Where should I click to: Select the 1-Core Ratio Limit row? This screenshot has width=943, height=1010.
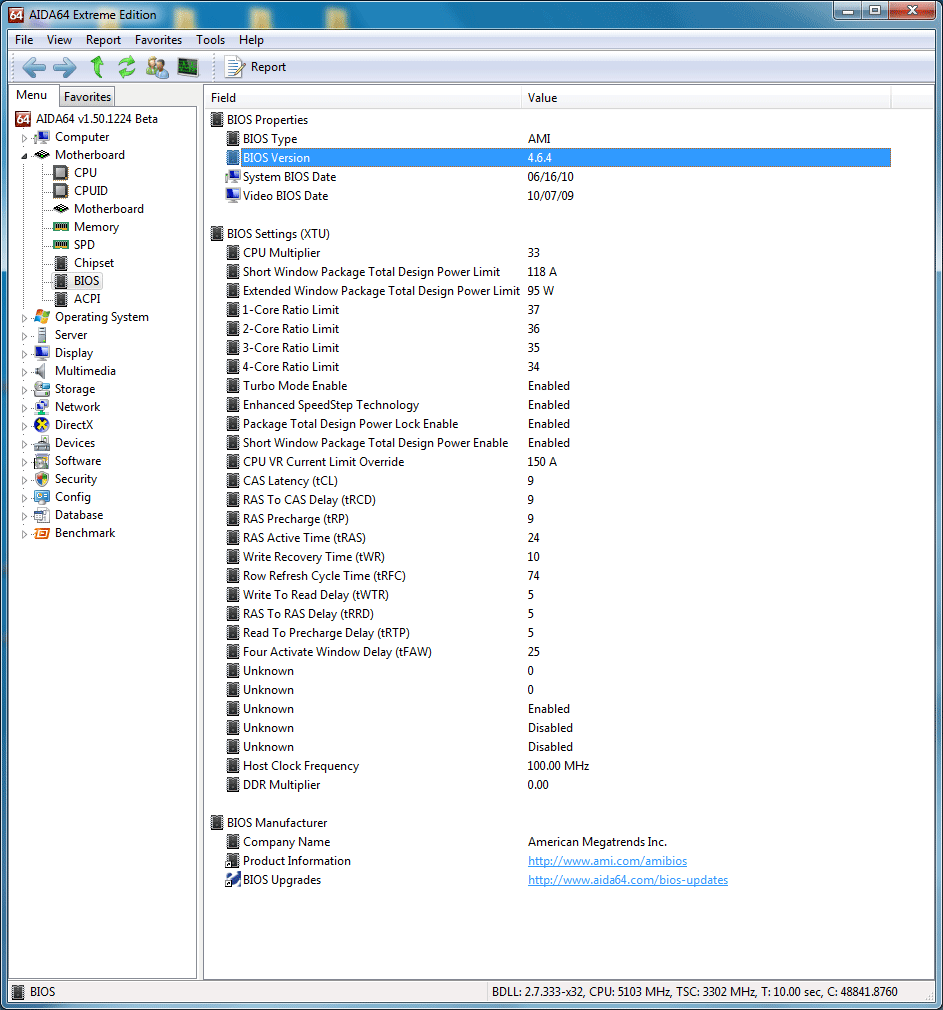tap(558, 310)
